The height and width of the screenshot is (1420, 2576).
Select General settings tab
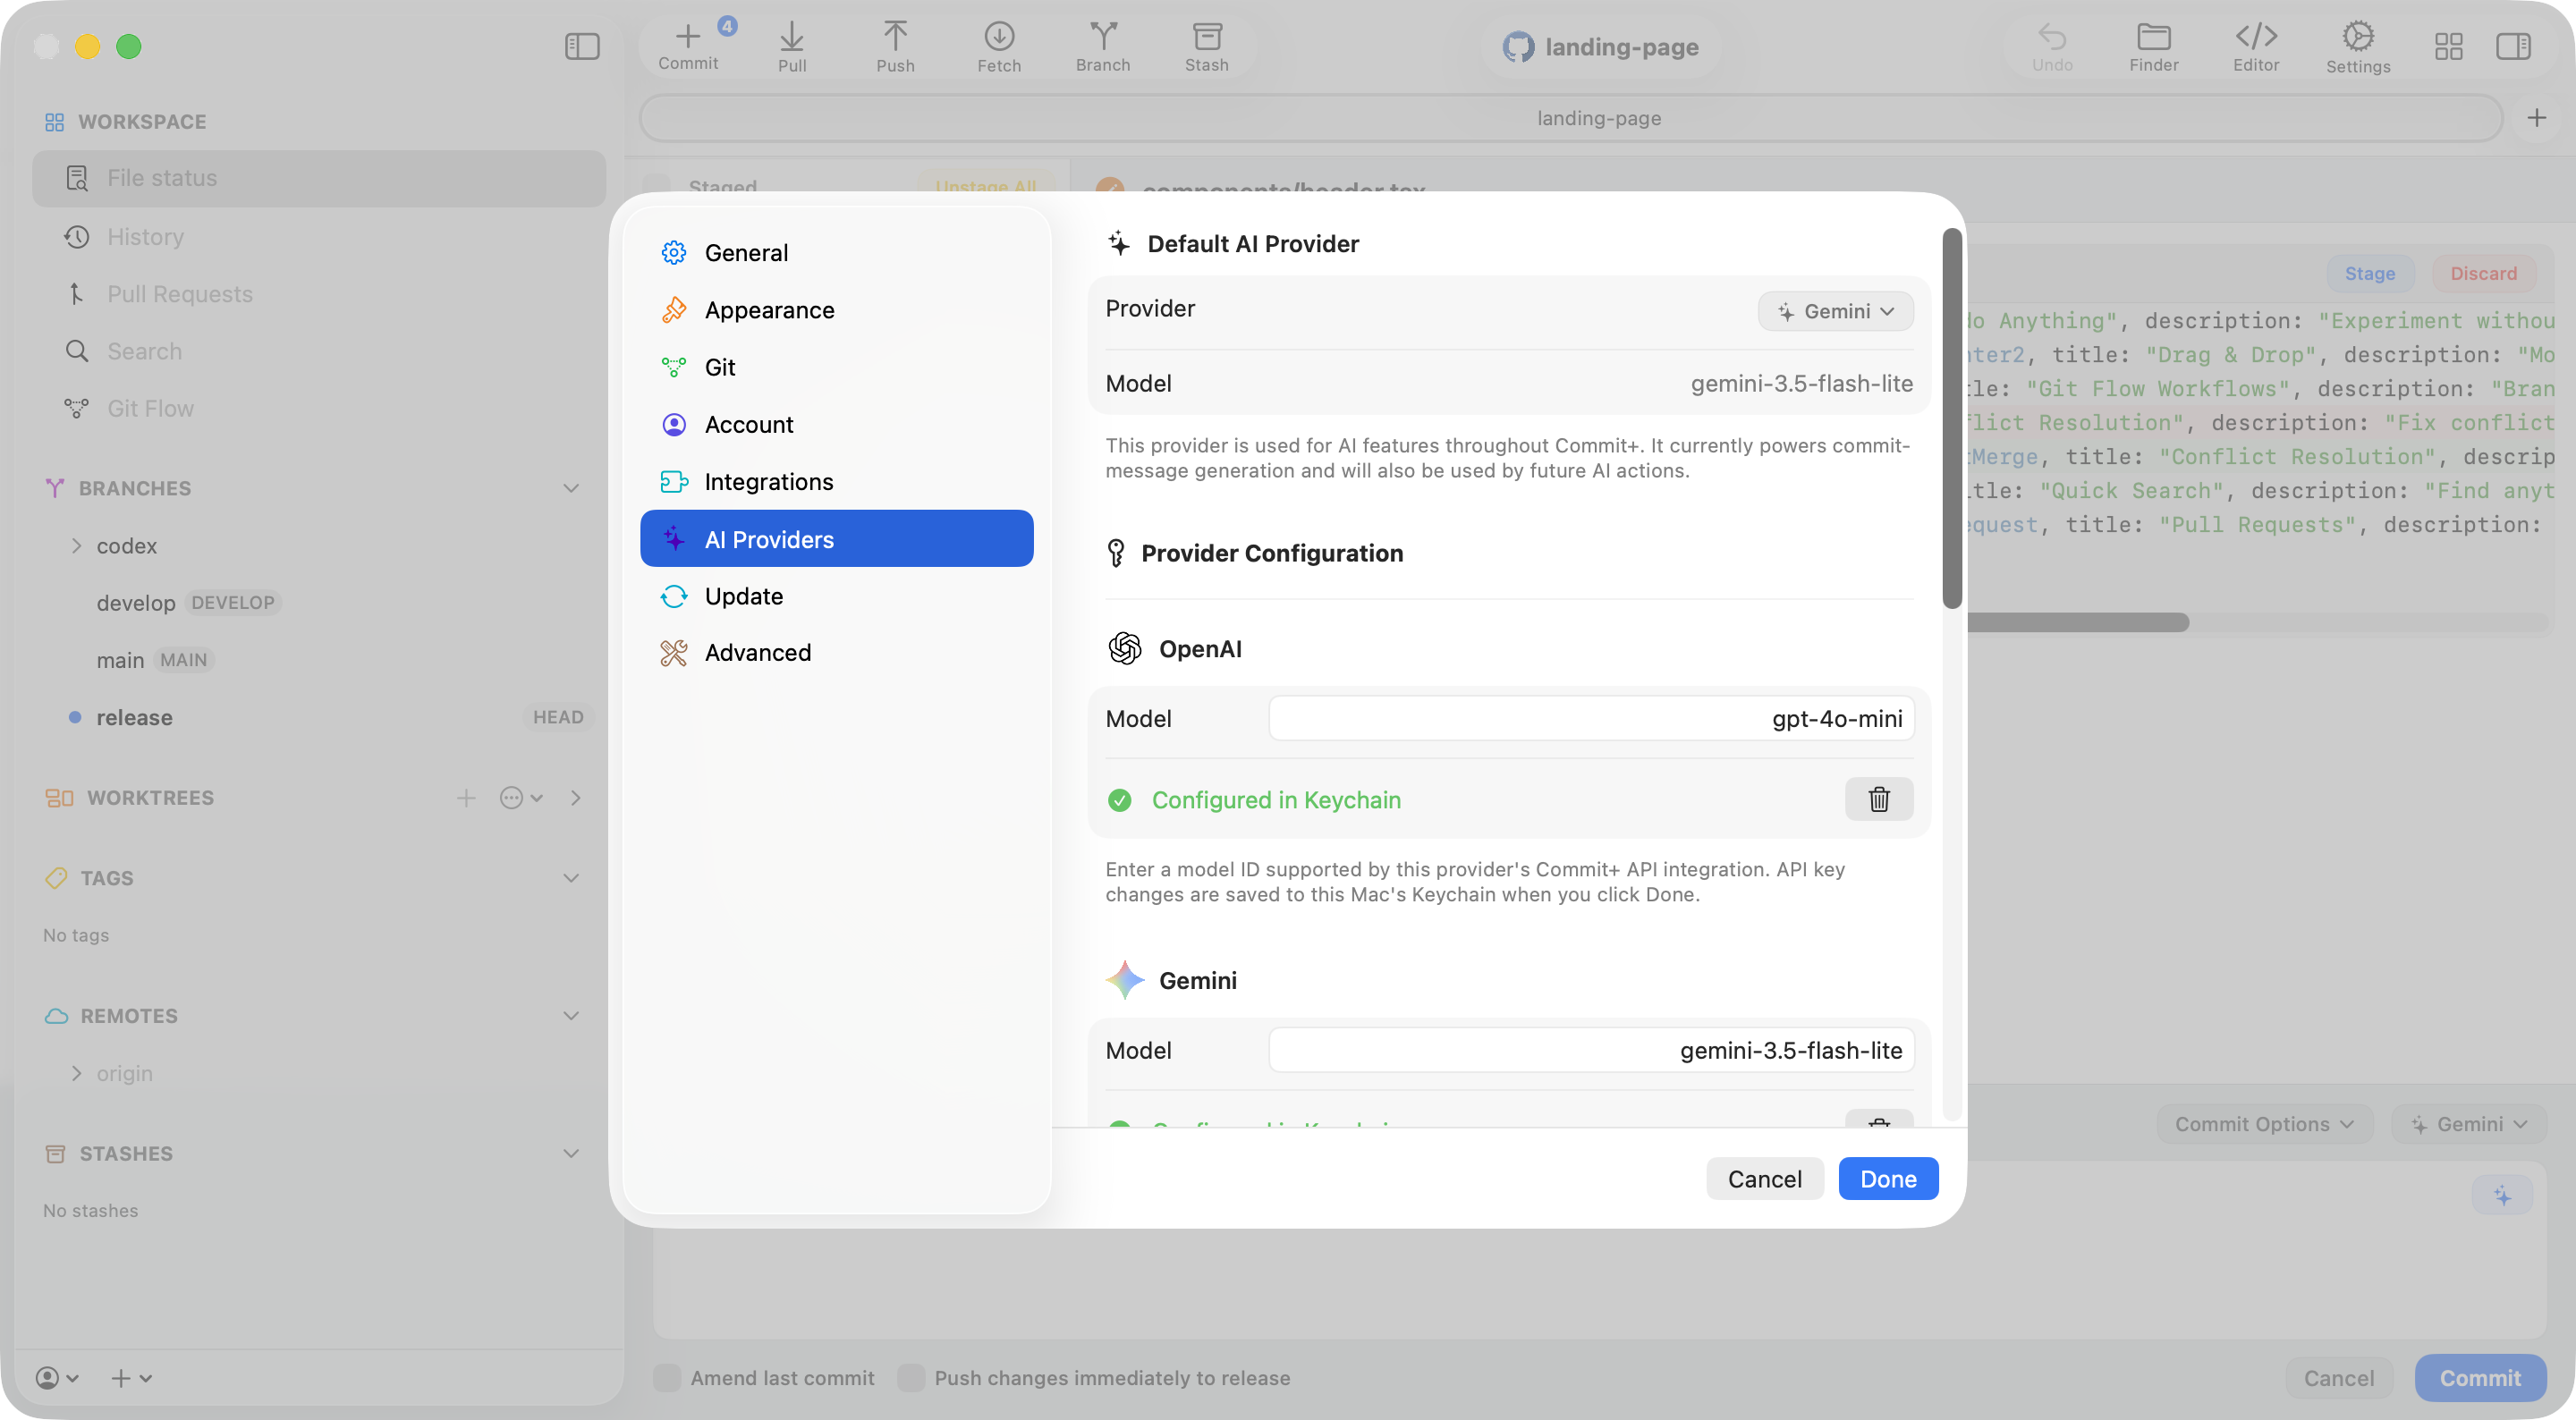click(837, 252)
